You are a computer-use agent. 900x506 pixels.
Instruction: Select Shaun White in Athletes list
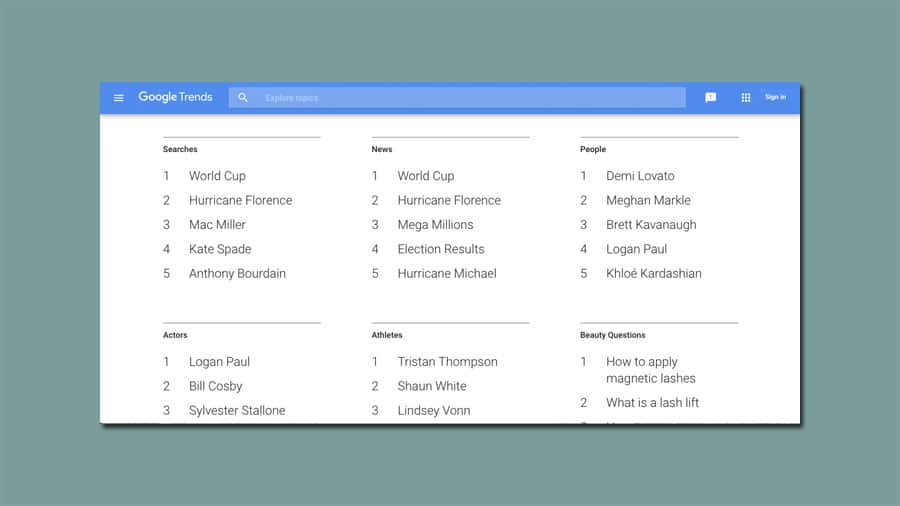(432, 386)
